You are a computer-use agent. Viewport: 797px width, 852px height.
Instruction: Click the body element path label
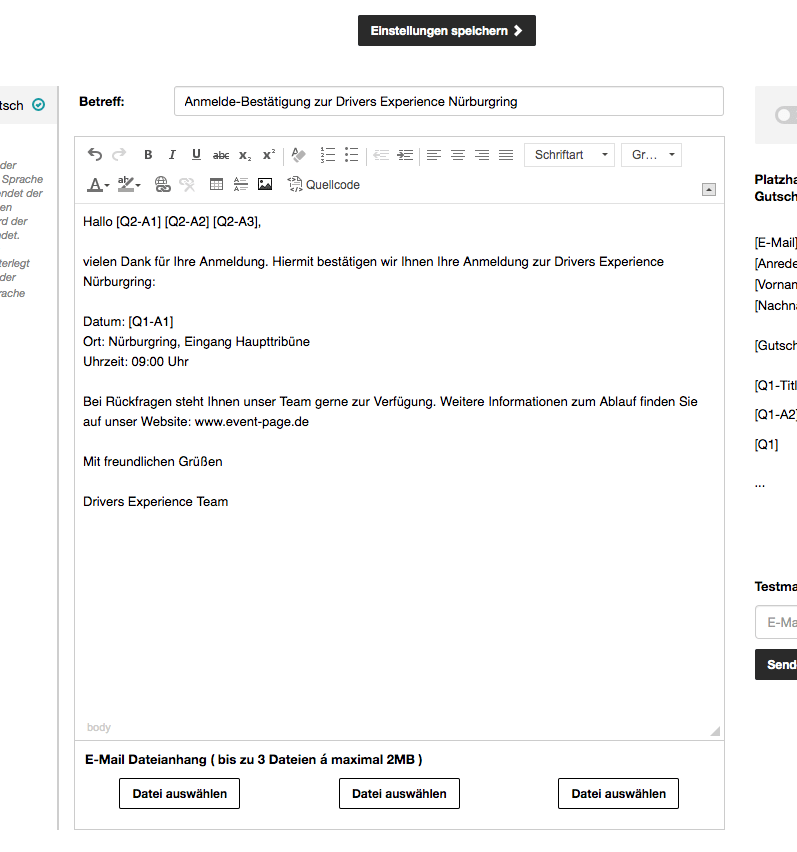pyautogui.click(x=99, y=727)
